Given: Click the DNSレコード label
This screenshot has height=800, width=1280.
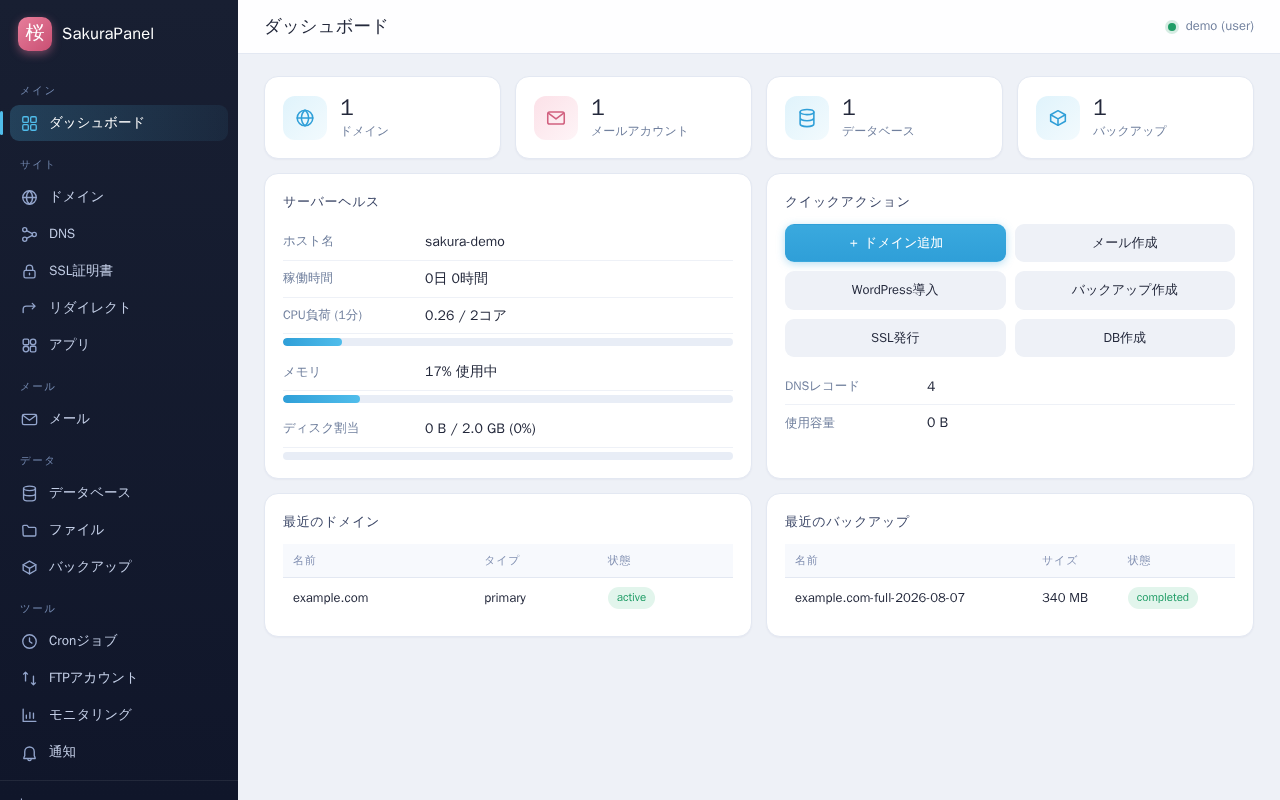Looking at the screenshot, I should (822, 386).
